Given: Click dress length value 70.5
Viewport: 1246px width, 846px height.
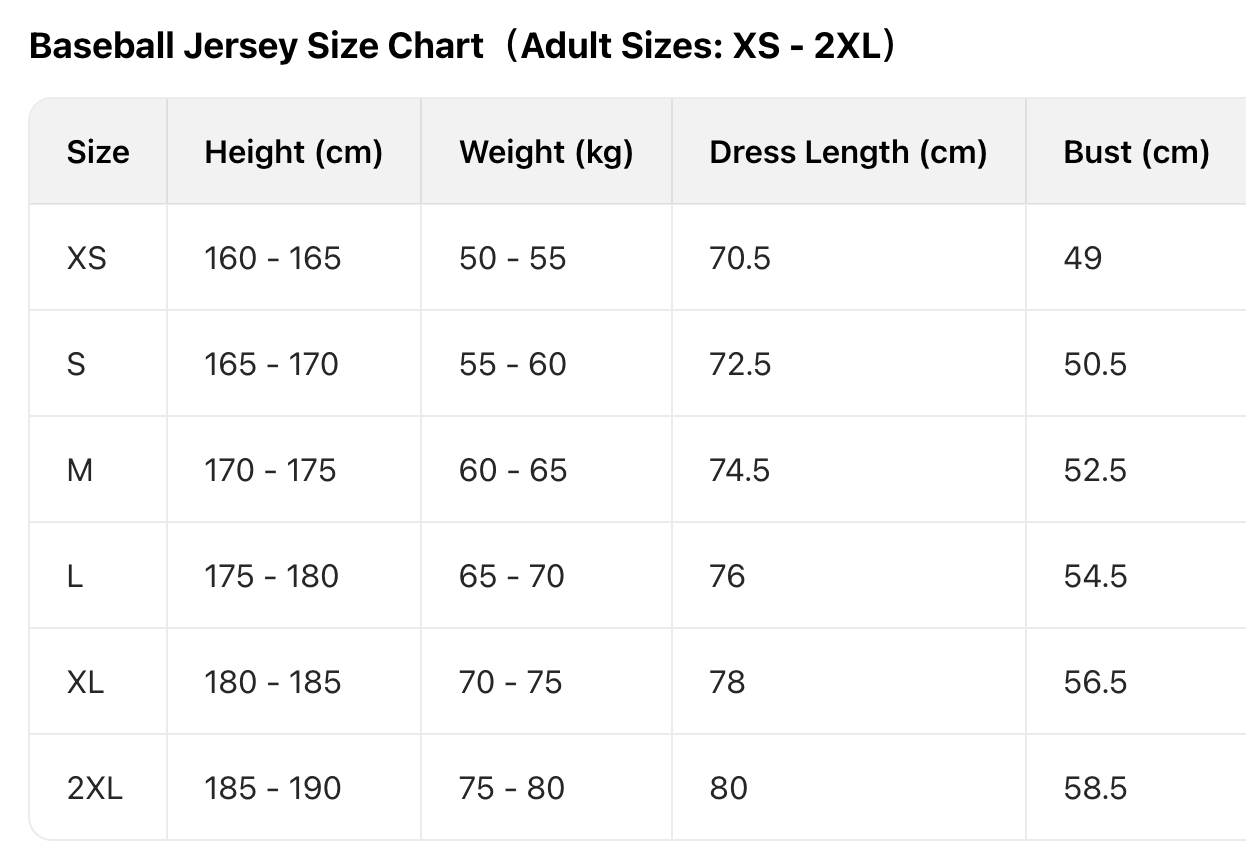Looking at the screenshot, I should [740, 258].
